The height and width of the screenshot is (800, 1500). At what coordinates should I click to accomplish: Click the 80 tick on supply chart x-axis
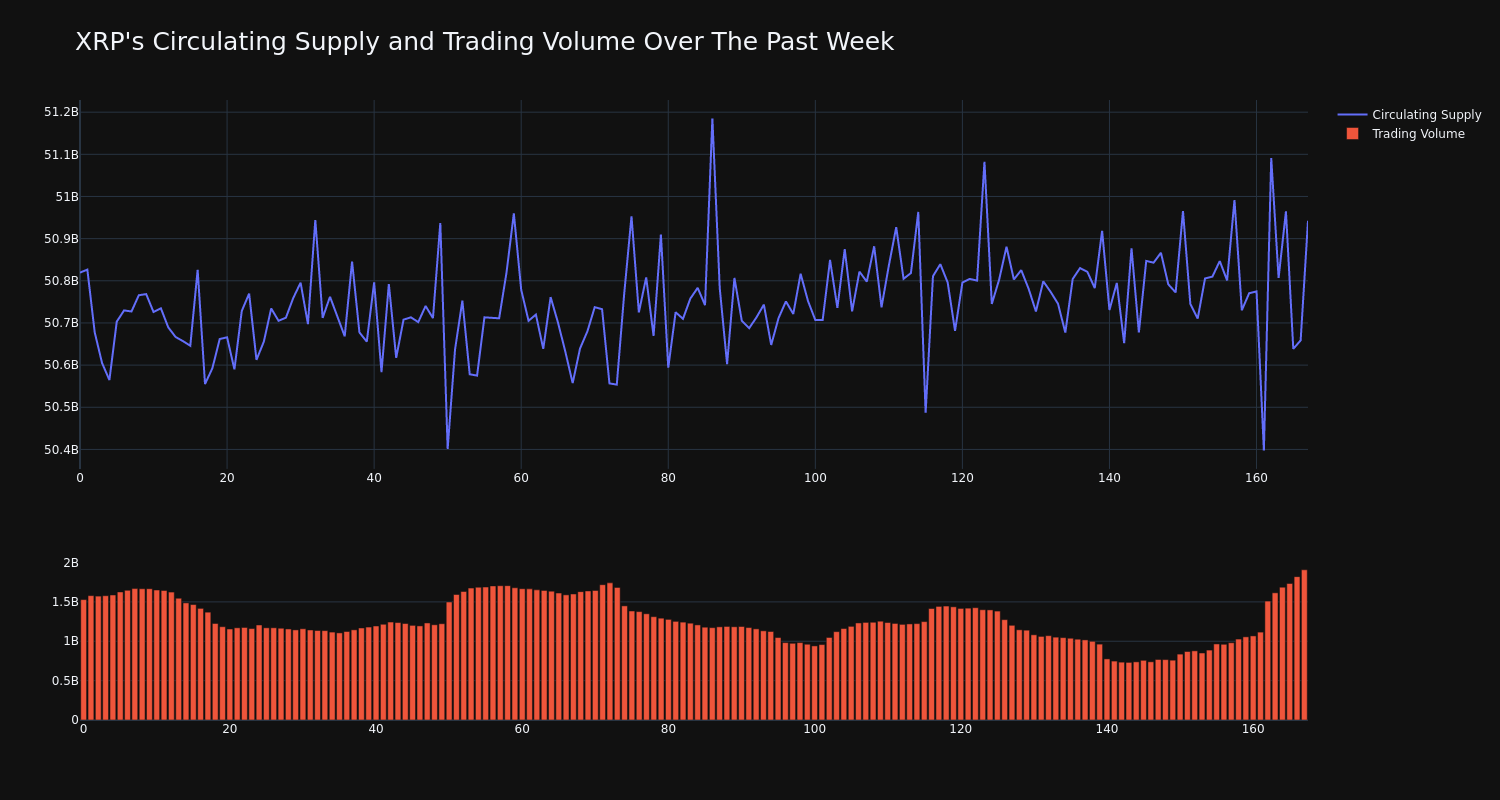click(x=668, y=478)
